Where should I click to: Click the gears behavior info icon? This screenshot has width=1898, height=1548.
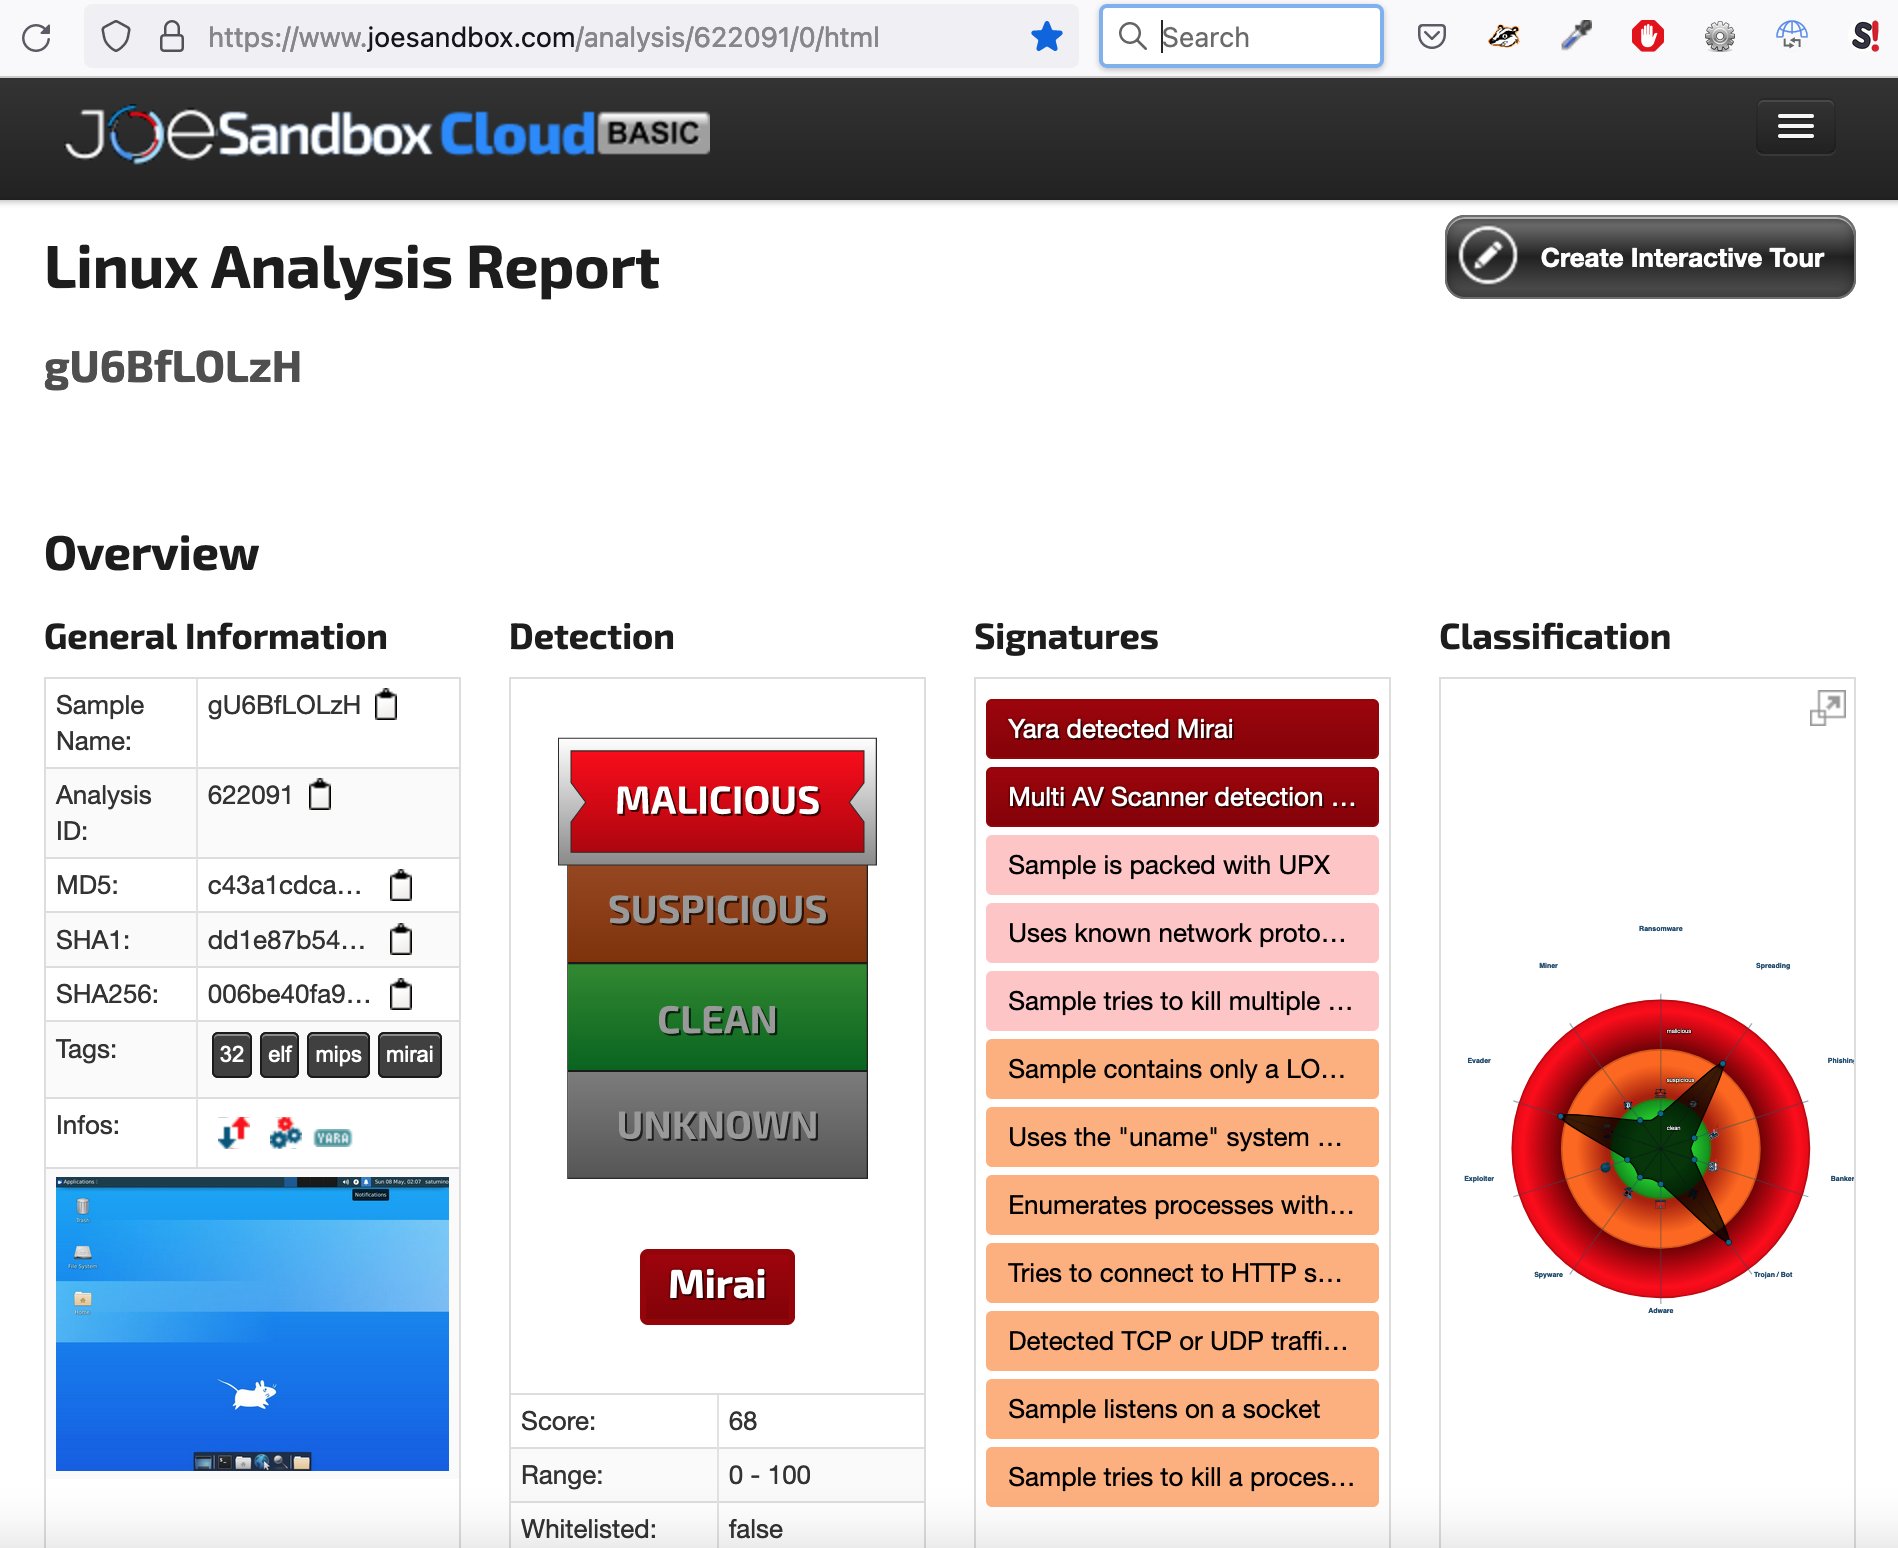pos(285,1133)
